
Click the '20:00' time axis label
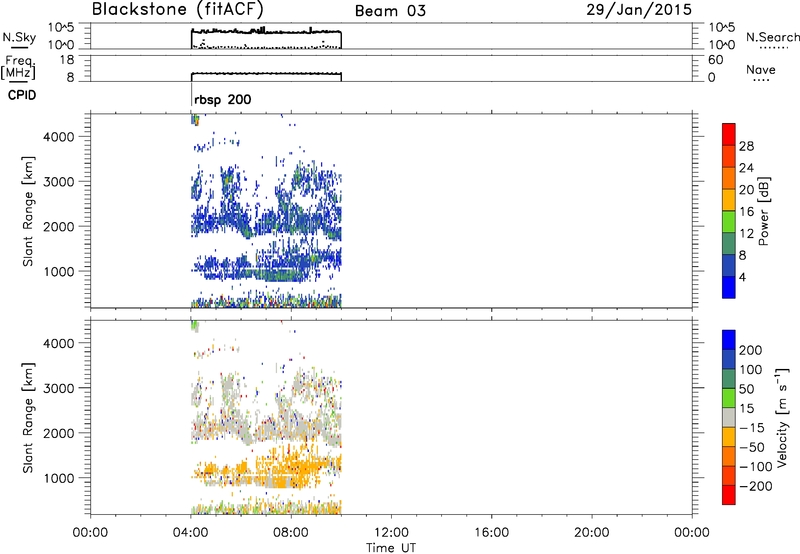[591, 533]
